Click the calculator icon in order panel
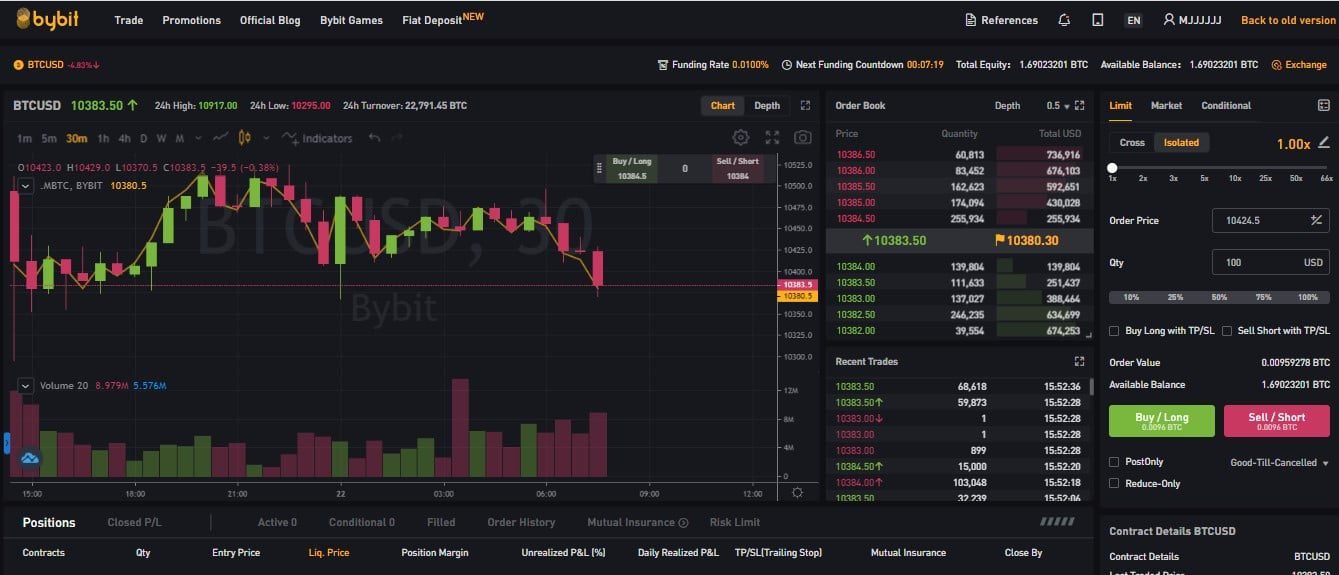The width and height of the screenshot is (1339, 575). tap(1324, 105)
